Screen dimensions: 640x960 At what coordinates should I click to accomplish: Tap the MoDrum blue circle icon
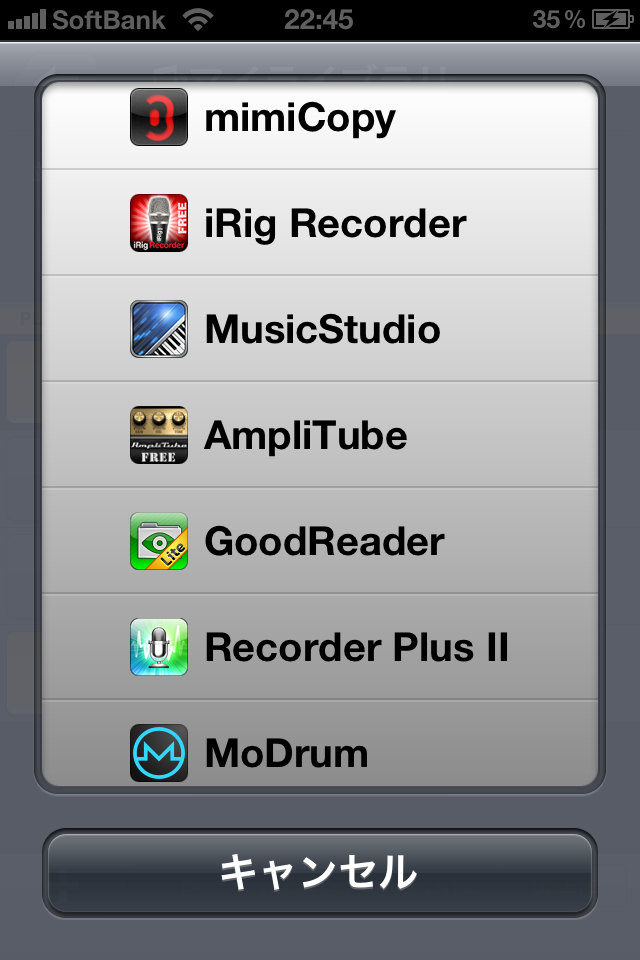[x=159, y=753]
